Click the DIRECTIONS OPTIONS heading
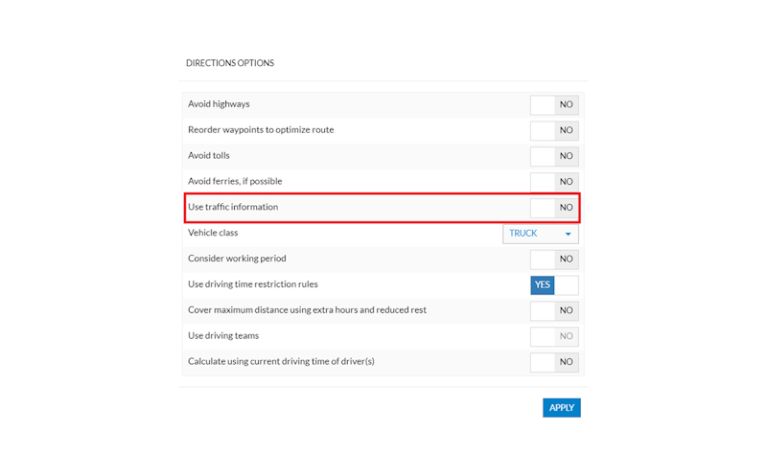Screen dimensions: 767x475 (x=230, y=63)
